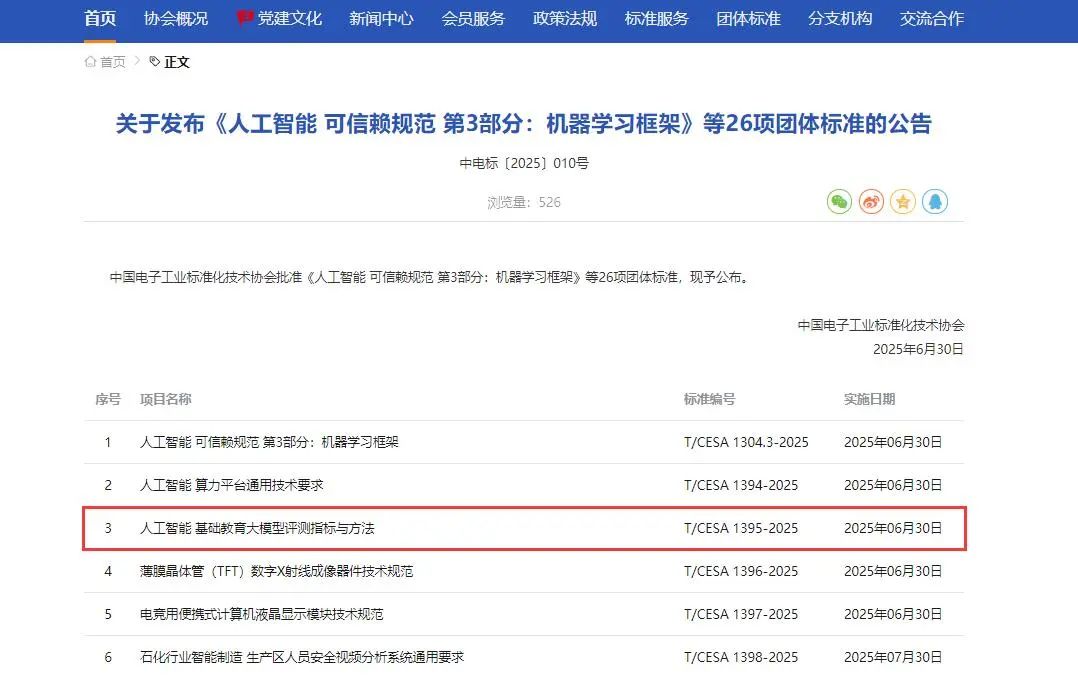Click standard number T/CESA 1395-2025

[x=740, y=528]
